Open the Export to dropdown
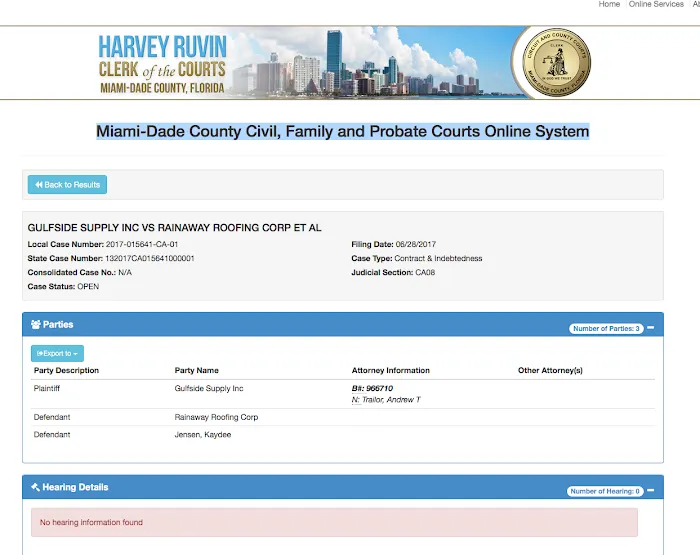This screenshot has width=700, height=555. coord(57,353)
